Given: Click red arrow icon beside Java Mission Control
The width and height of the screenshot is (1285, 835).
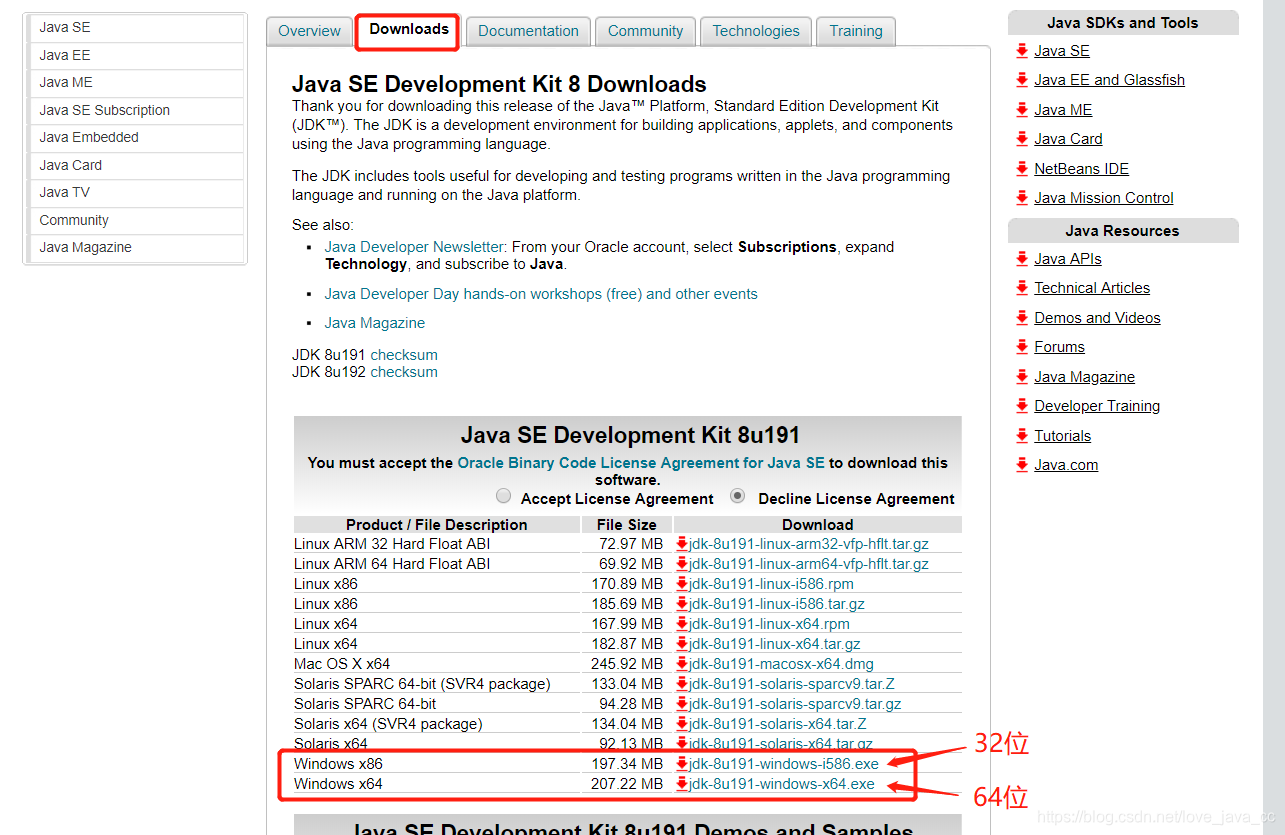Looking at the screenshot, I should 1021,197.
